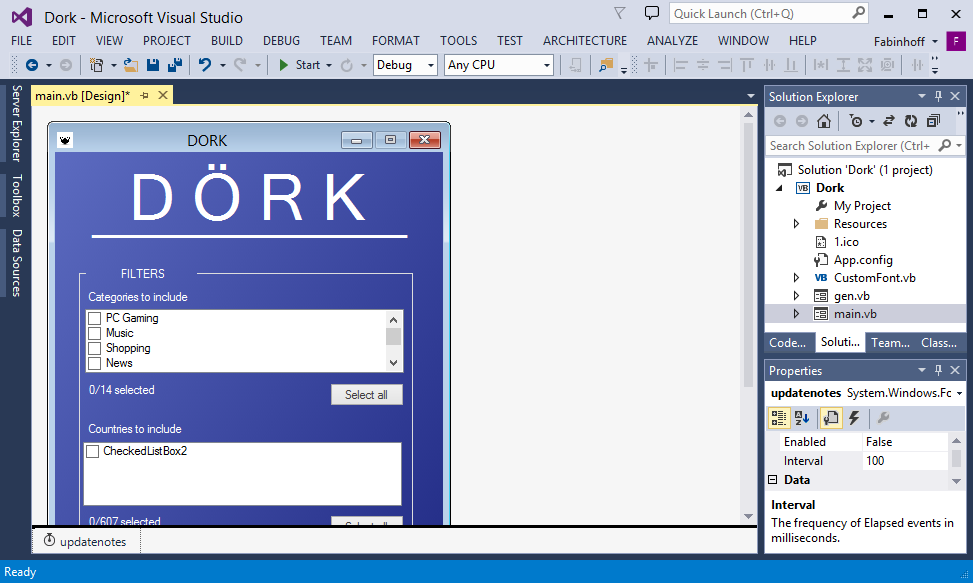
Task: Click the Undo arrow in toolbar
Action: tap(204, 65)
